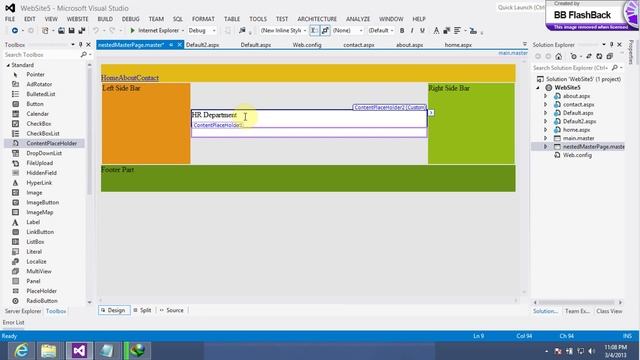
Task: Open the FILE menu
Action: coord(10,19)
